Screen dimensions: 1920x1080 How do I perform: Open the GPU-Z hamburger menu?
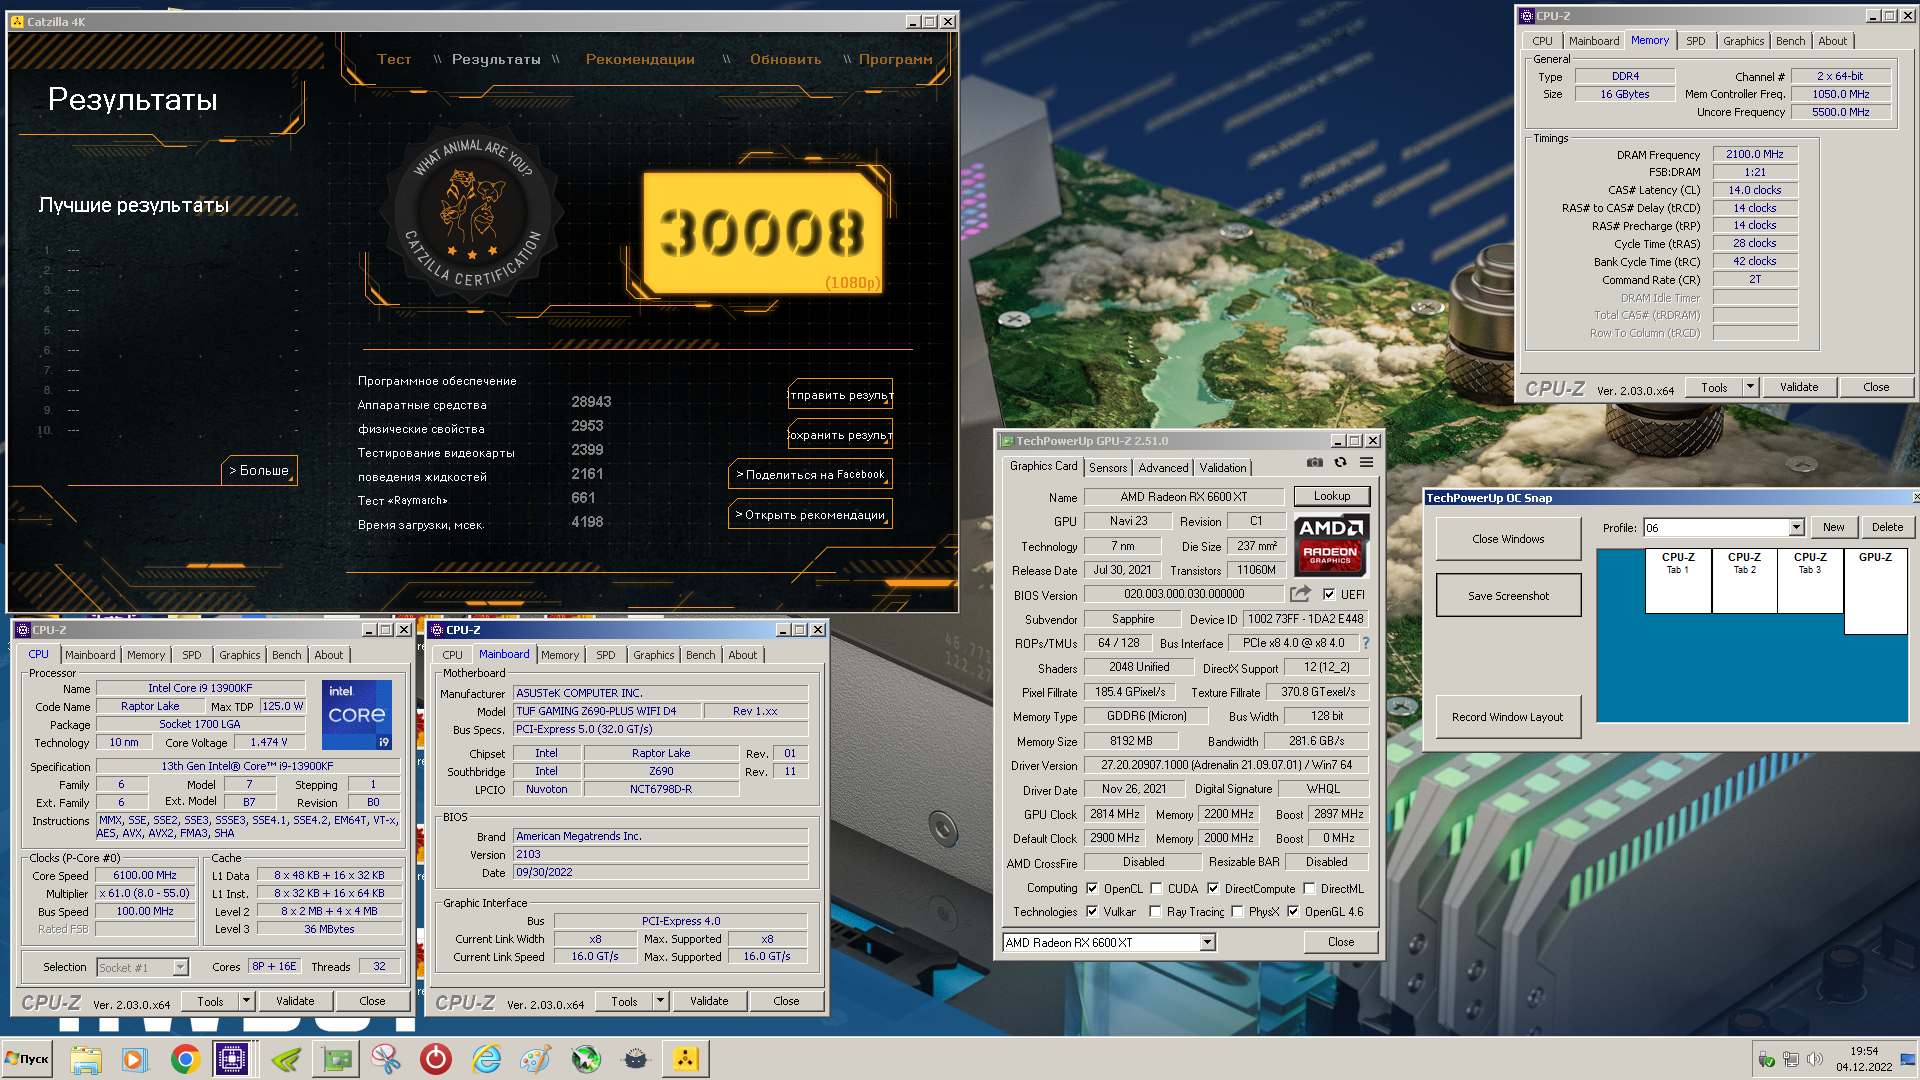pyautogui.click(x=1366, y=462)
